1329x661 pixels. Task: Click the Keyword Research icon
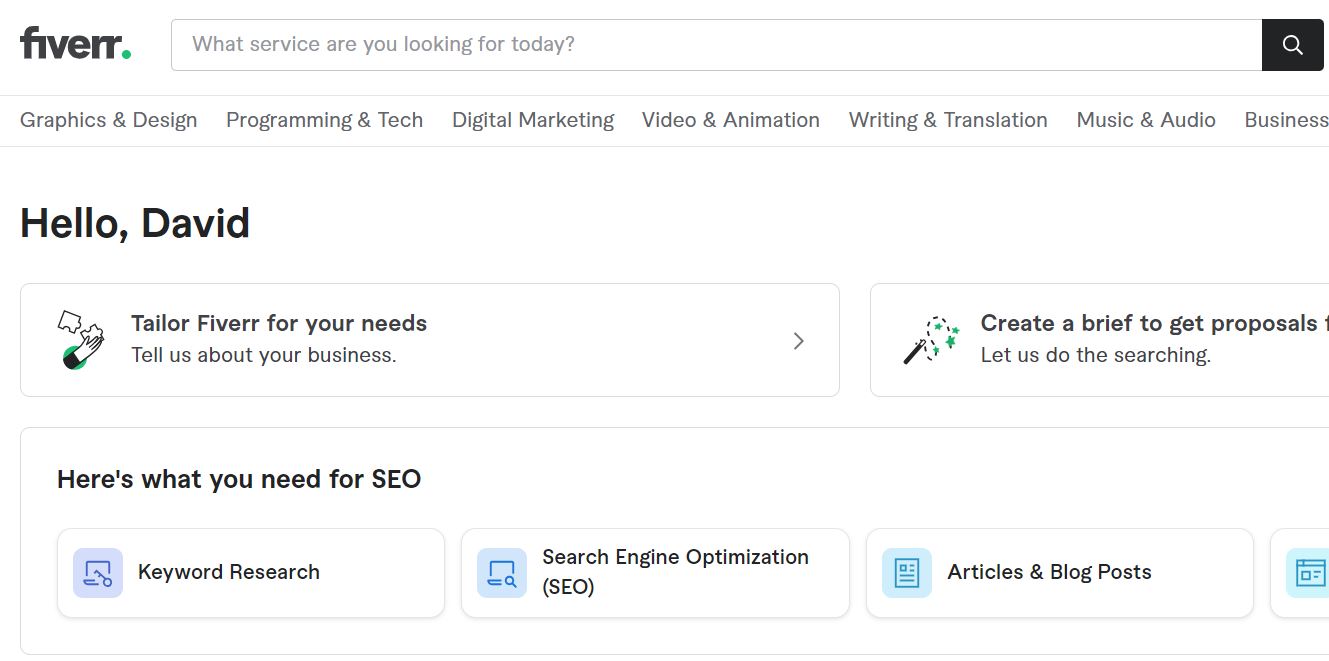tap(98, 573)
